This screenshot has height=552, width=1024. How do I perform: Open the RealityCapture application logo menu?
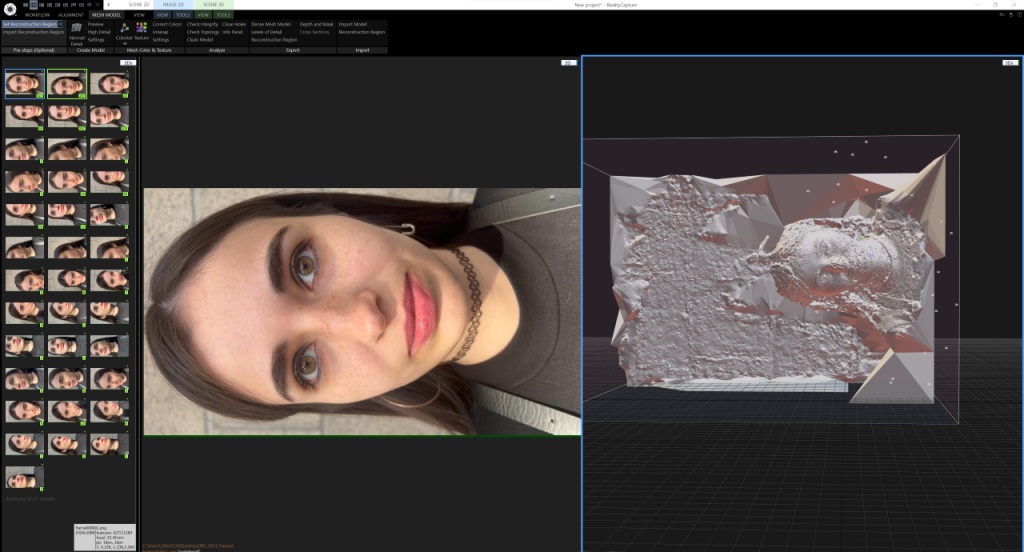[10, 9]
